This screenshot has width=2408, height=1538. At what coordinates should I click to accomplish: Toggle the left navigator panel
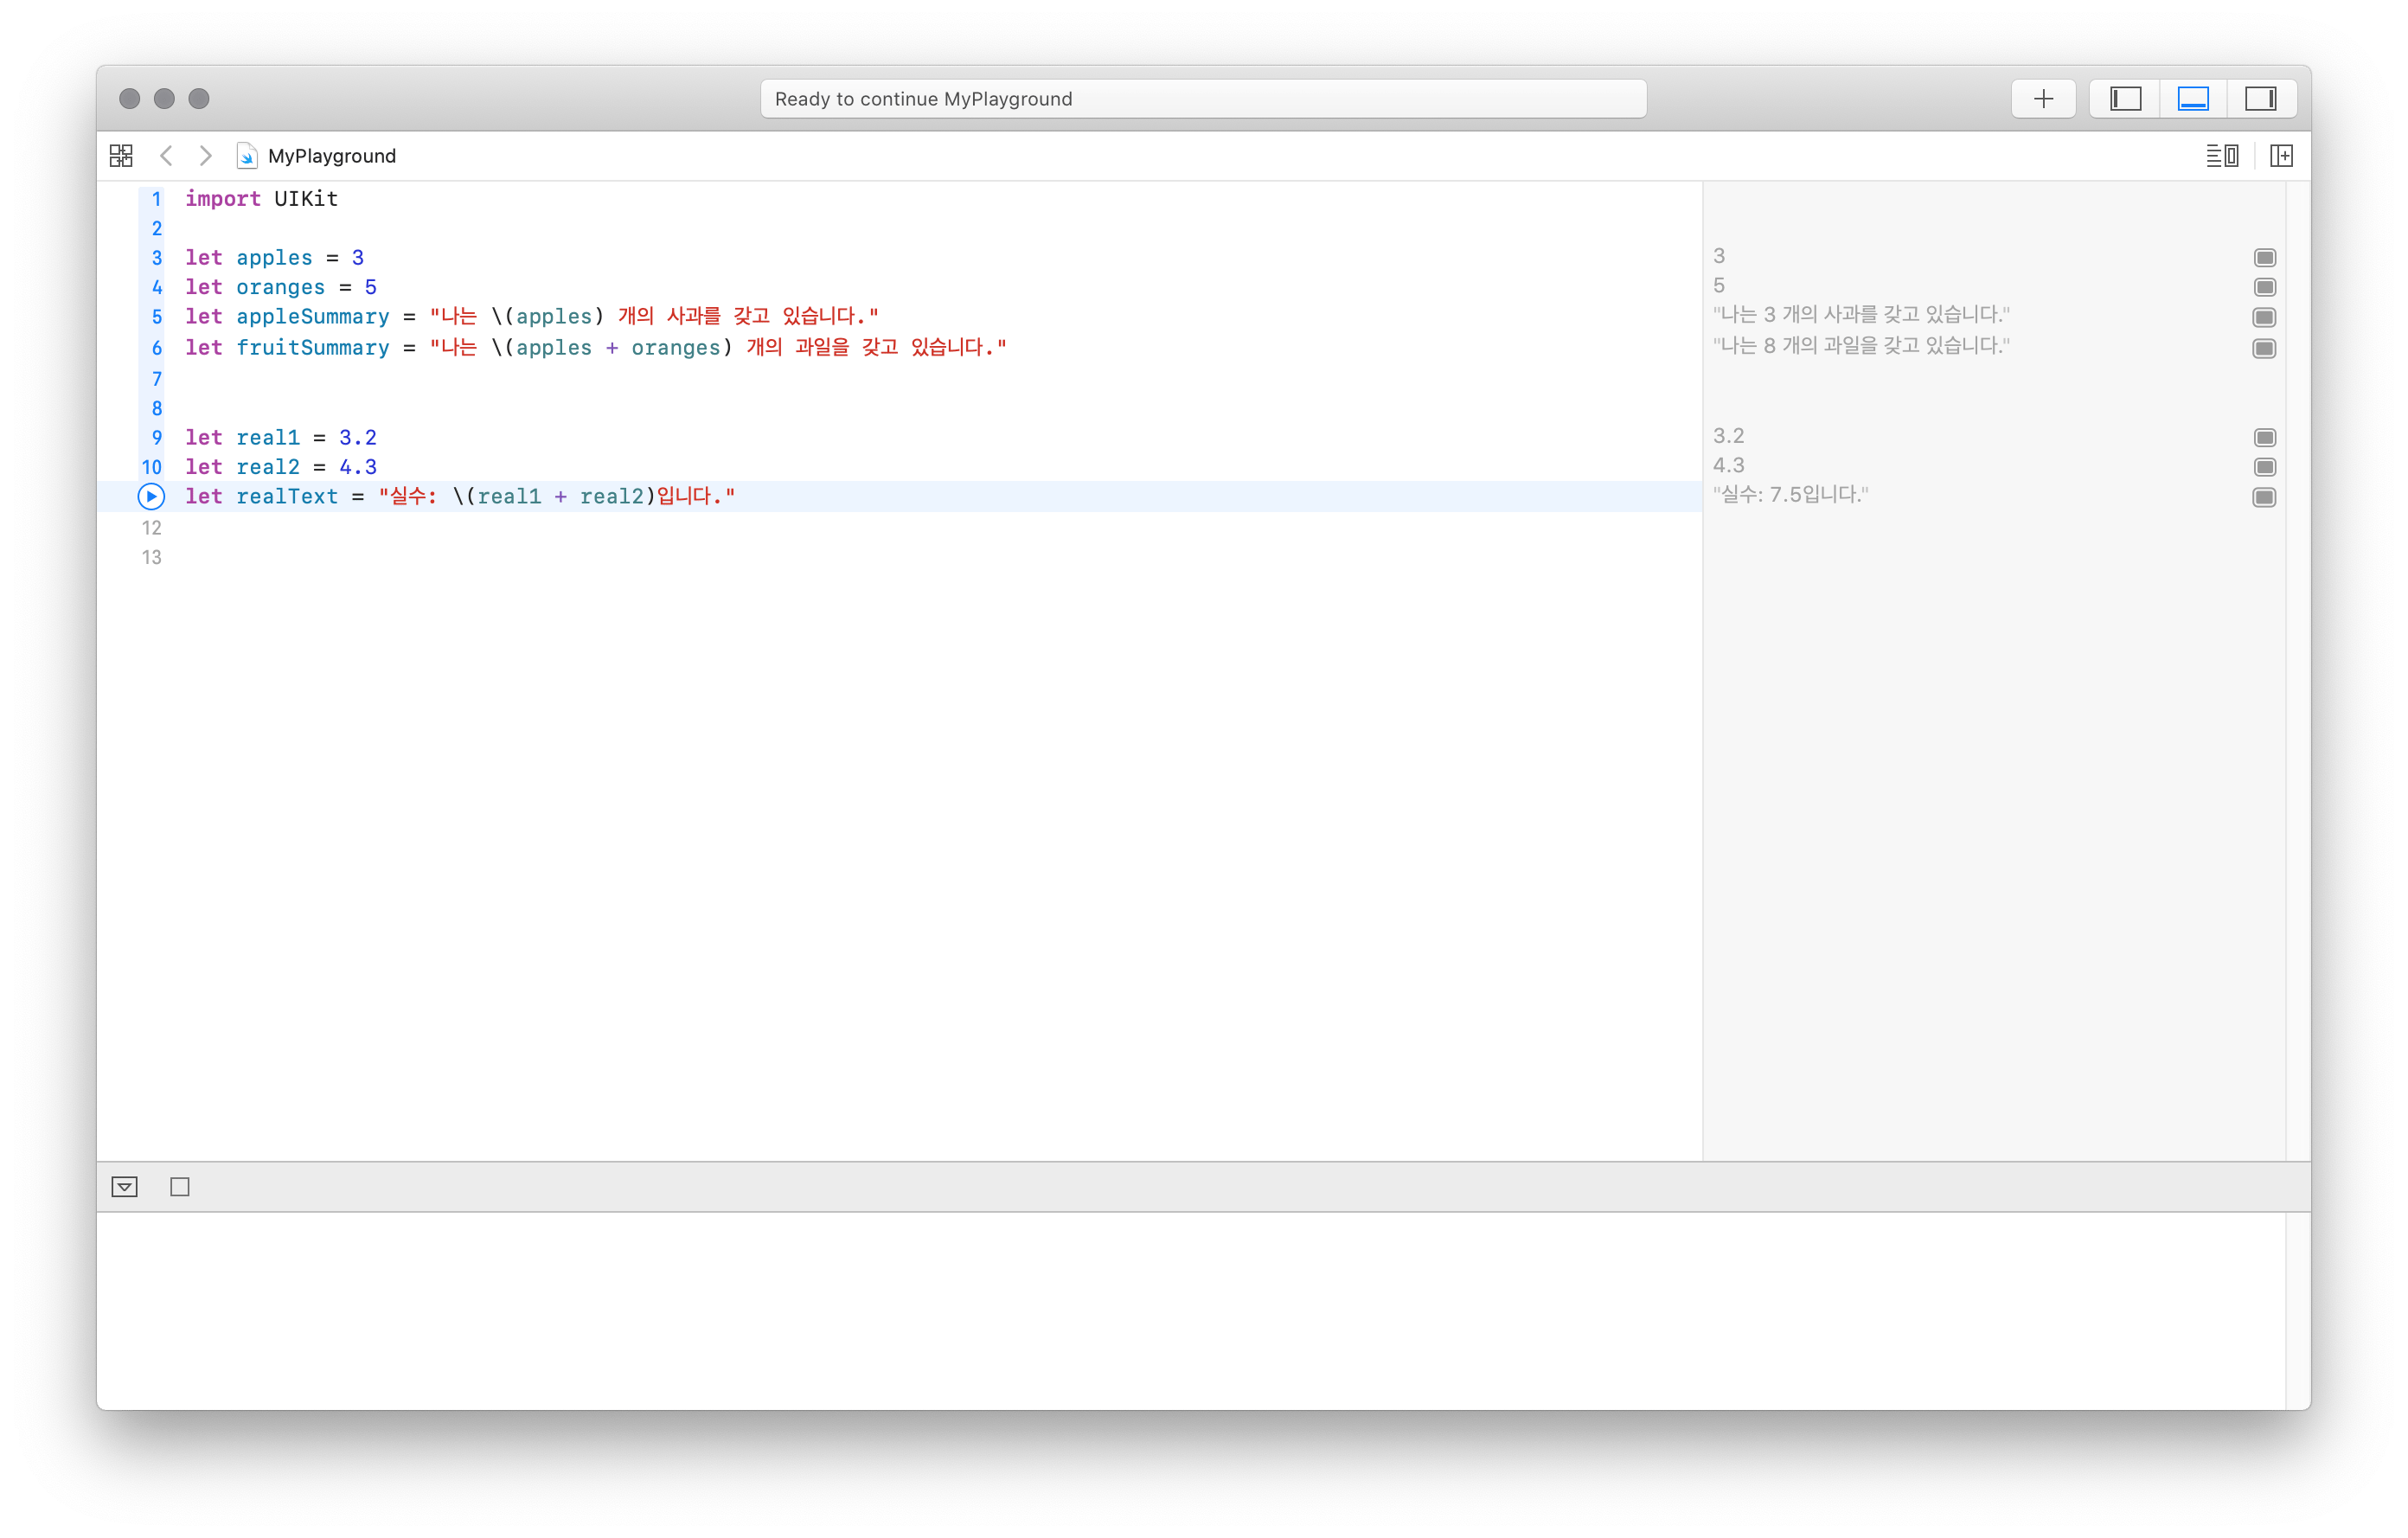click(2125, 99)
